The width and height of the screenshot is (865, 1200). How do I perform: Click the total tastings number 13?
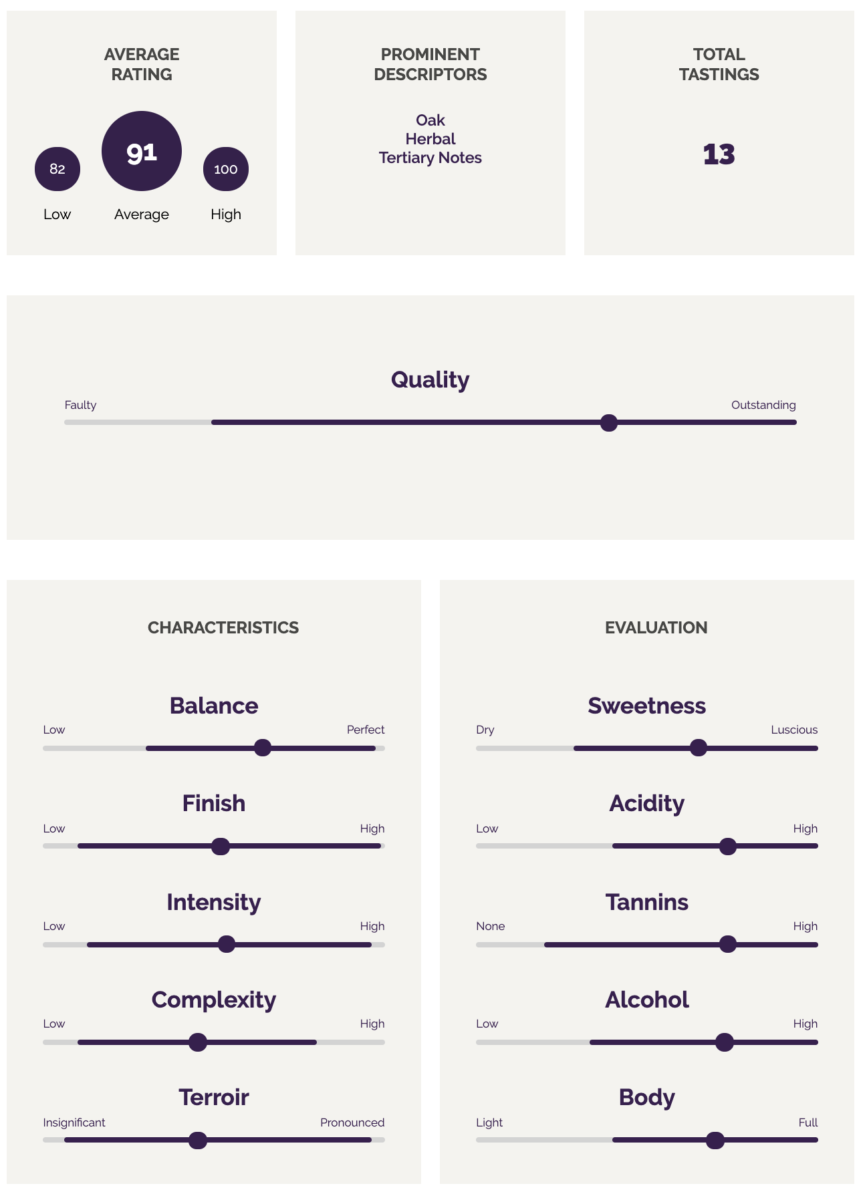[x=719, y=154]
